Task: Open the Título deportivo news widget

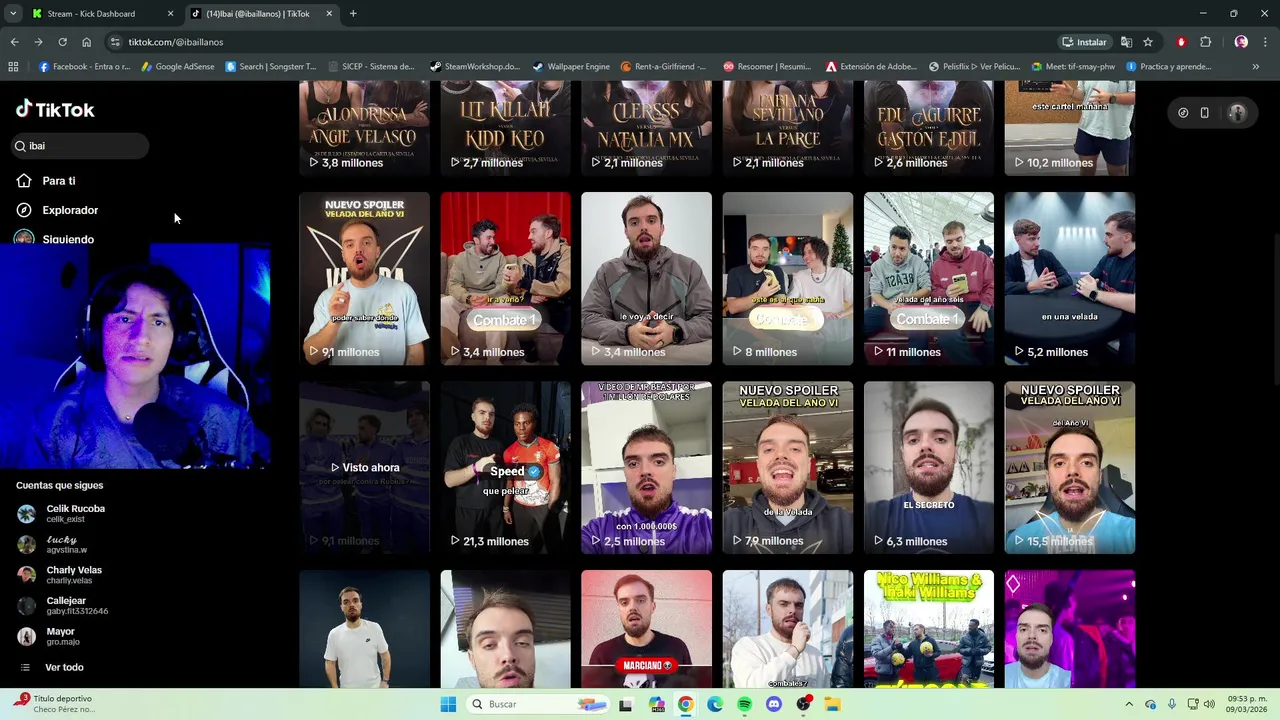Action: click(54, 704)
